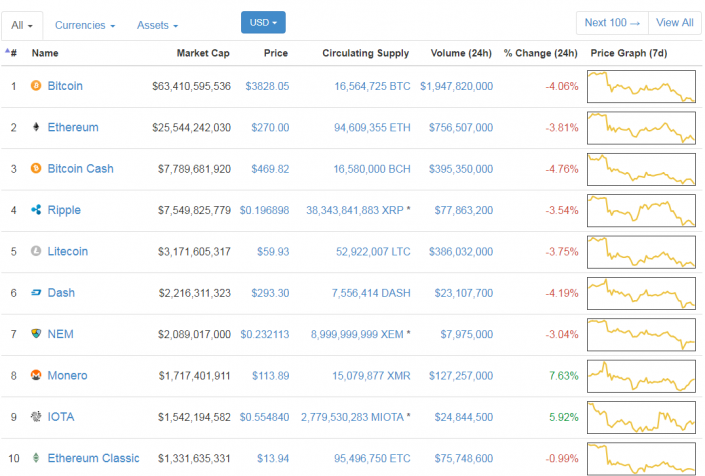Viewport: 705px width, 476px height.
Task: Open Bitcoin's 24h volume link
Action: [x=456, y=86]
